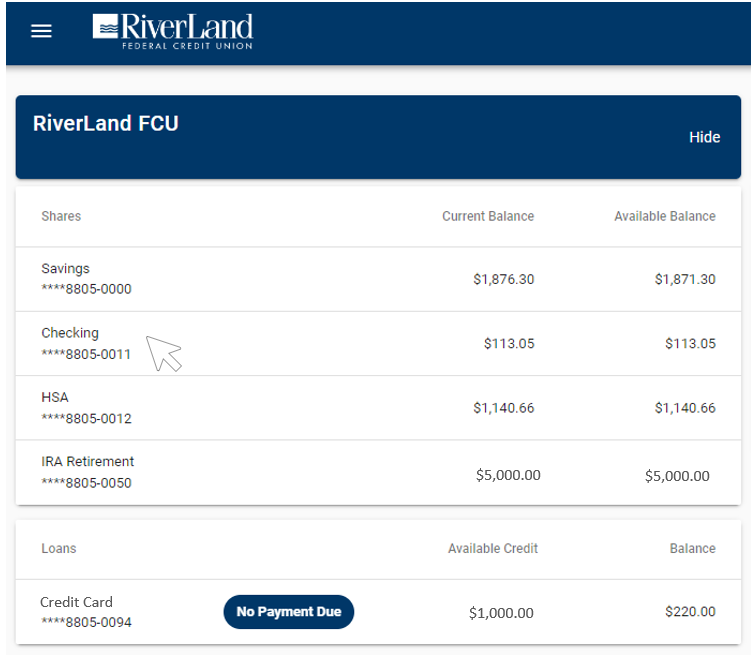Click the RiverLand Federal Credit Union logo
751x655 pixels.
(172, 32)
